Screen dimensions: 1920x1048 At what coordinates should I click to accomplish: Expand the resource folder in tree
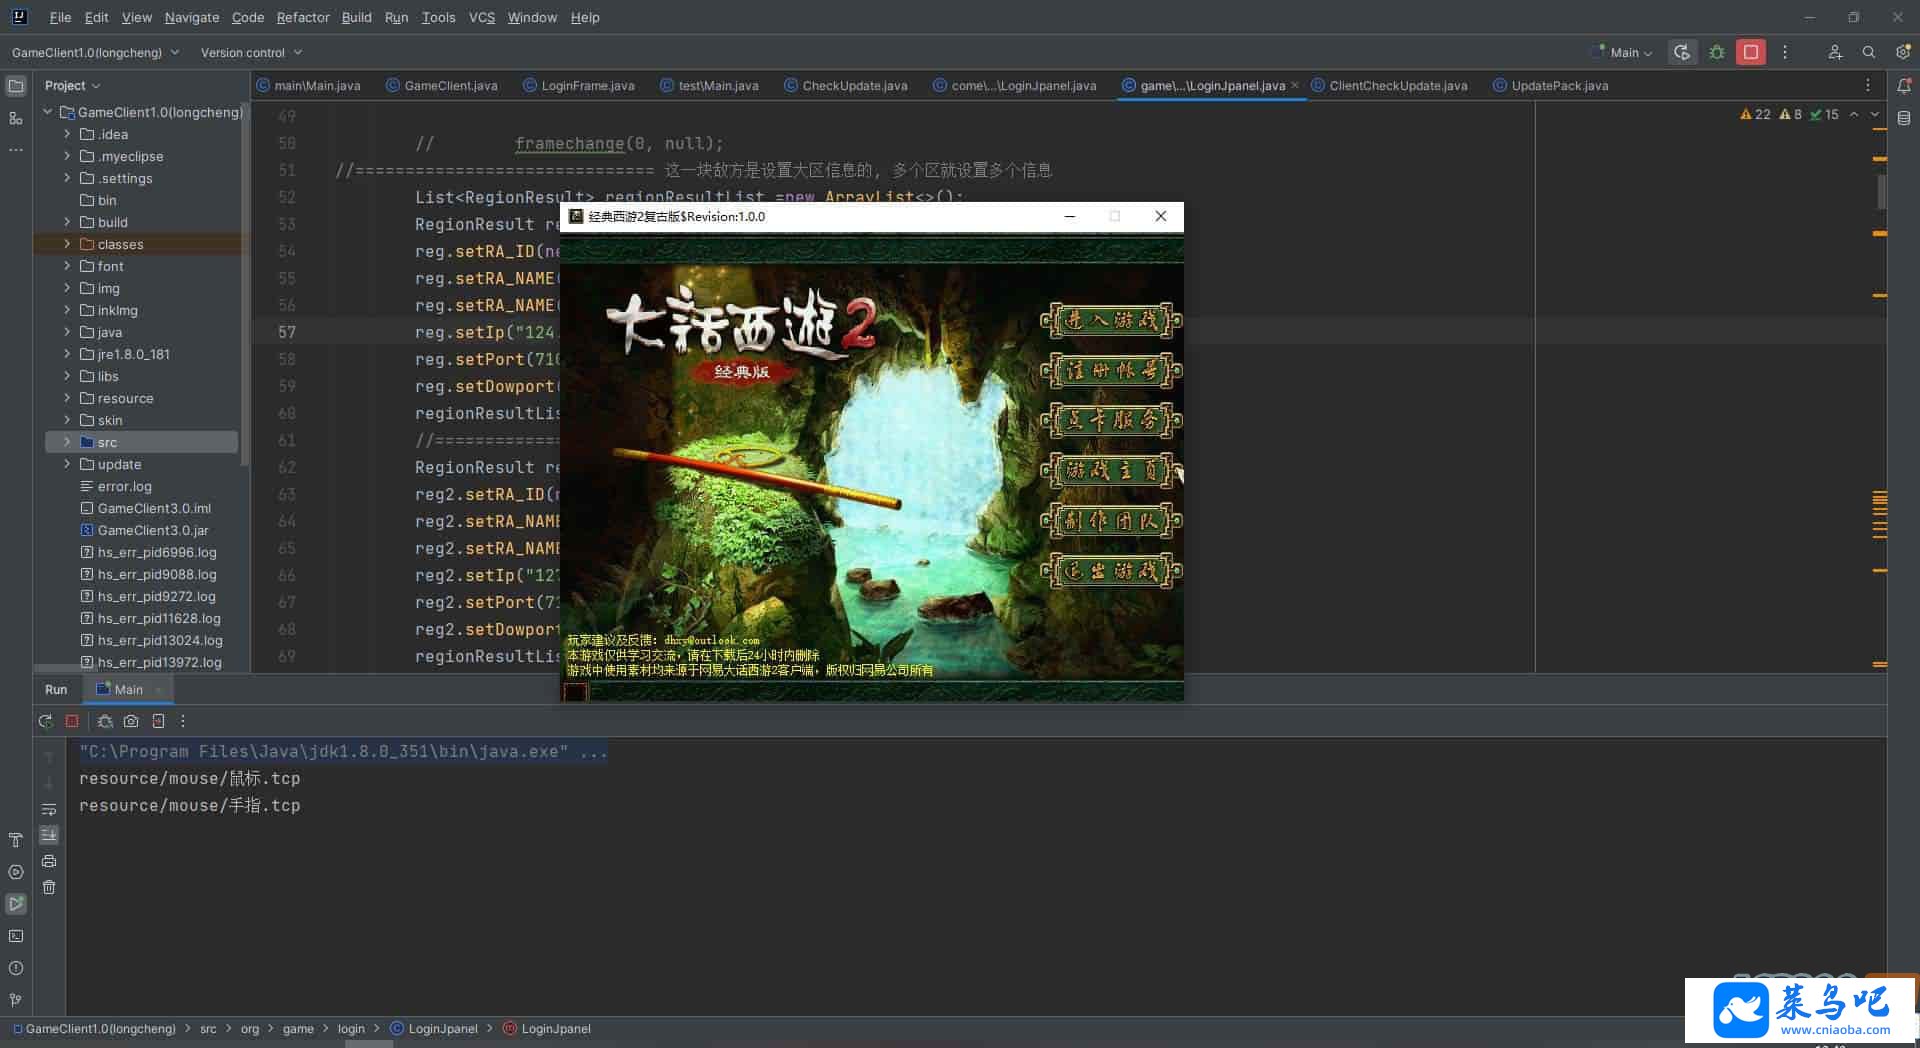click(67, 398)
